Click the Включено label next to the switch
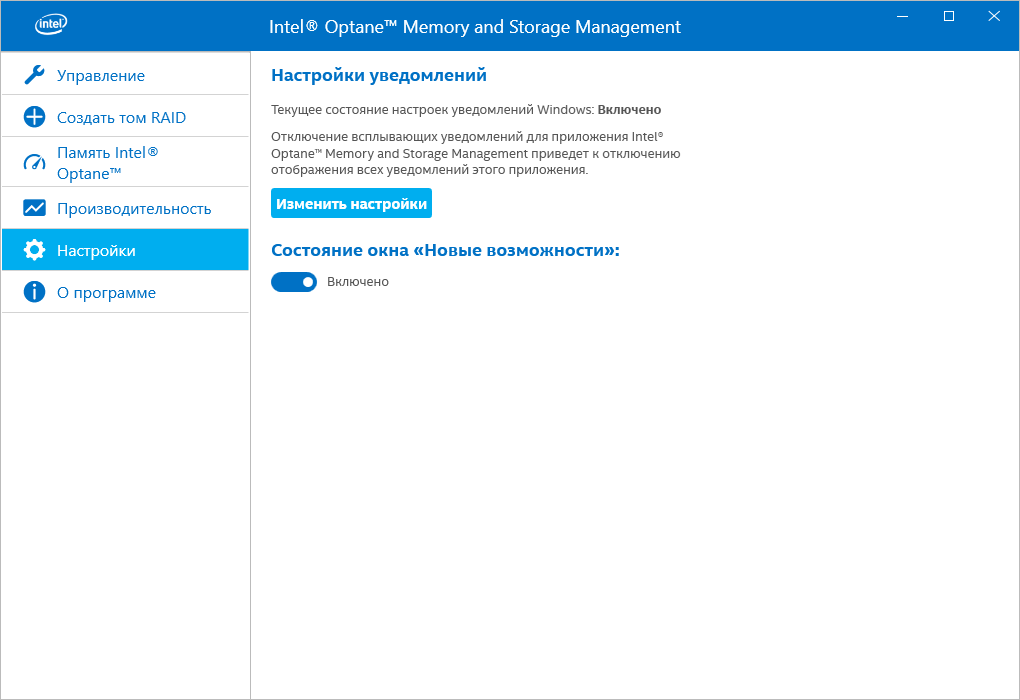This screenshot has height=700, width=1020. (x=358, y=282)
